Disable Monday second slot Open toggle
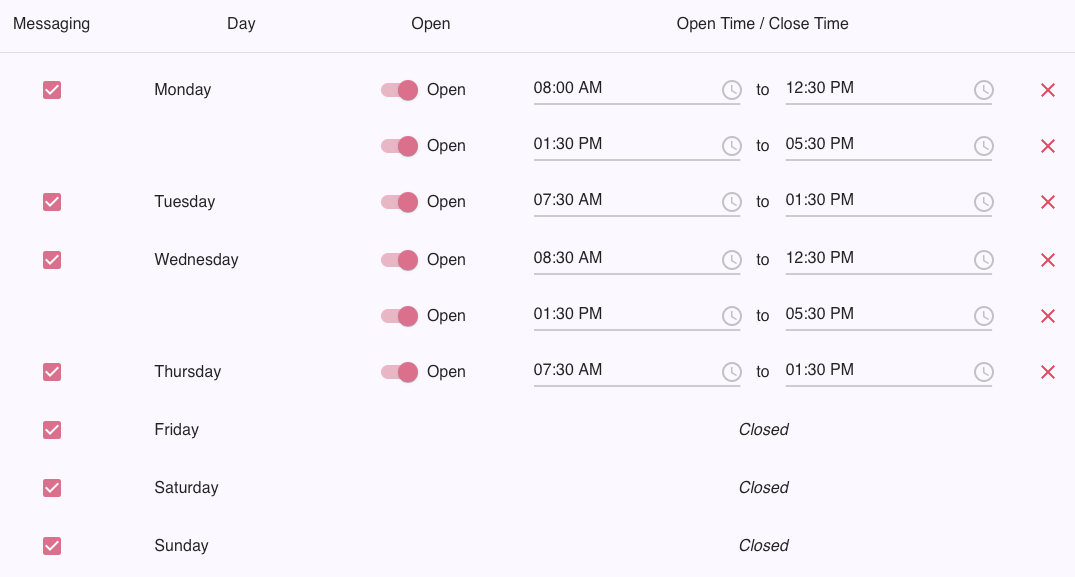The width and height of the screenshot is (1075, 577). pos(400,146)
